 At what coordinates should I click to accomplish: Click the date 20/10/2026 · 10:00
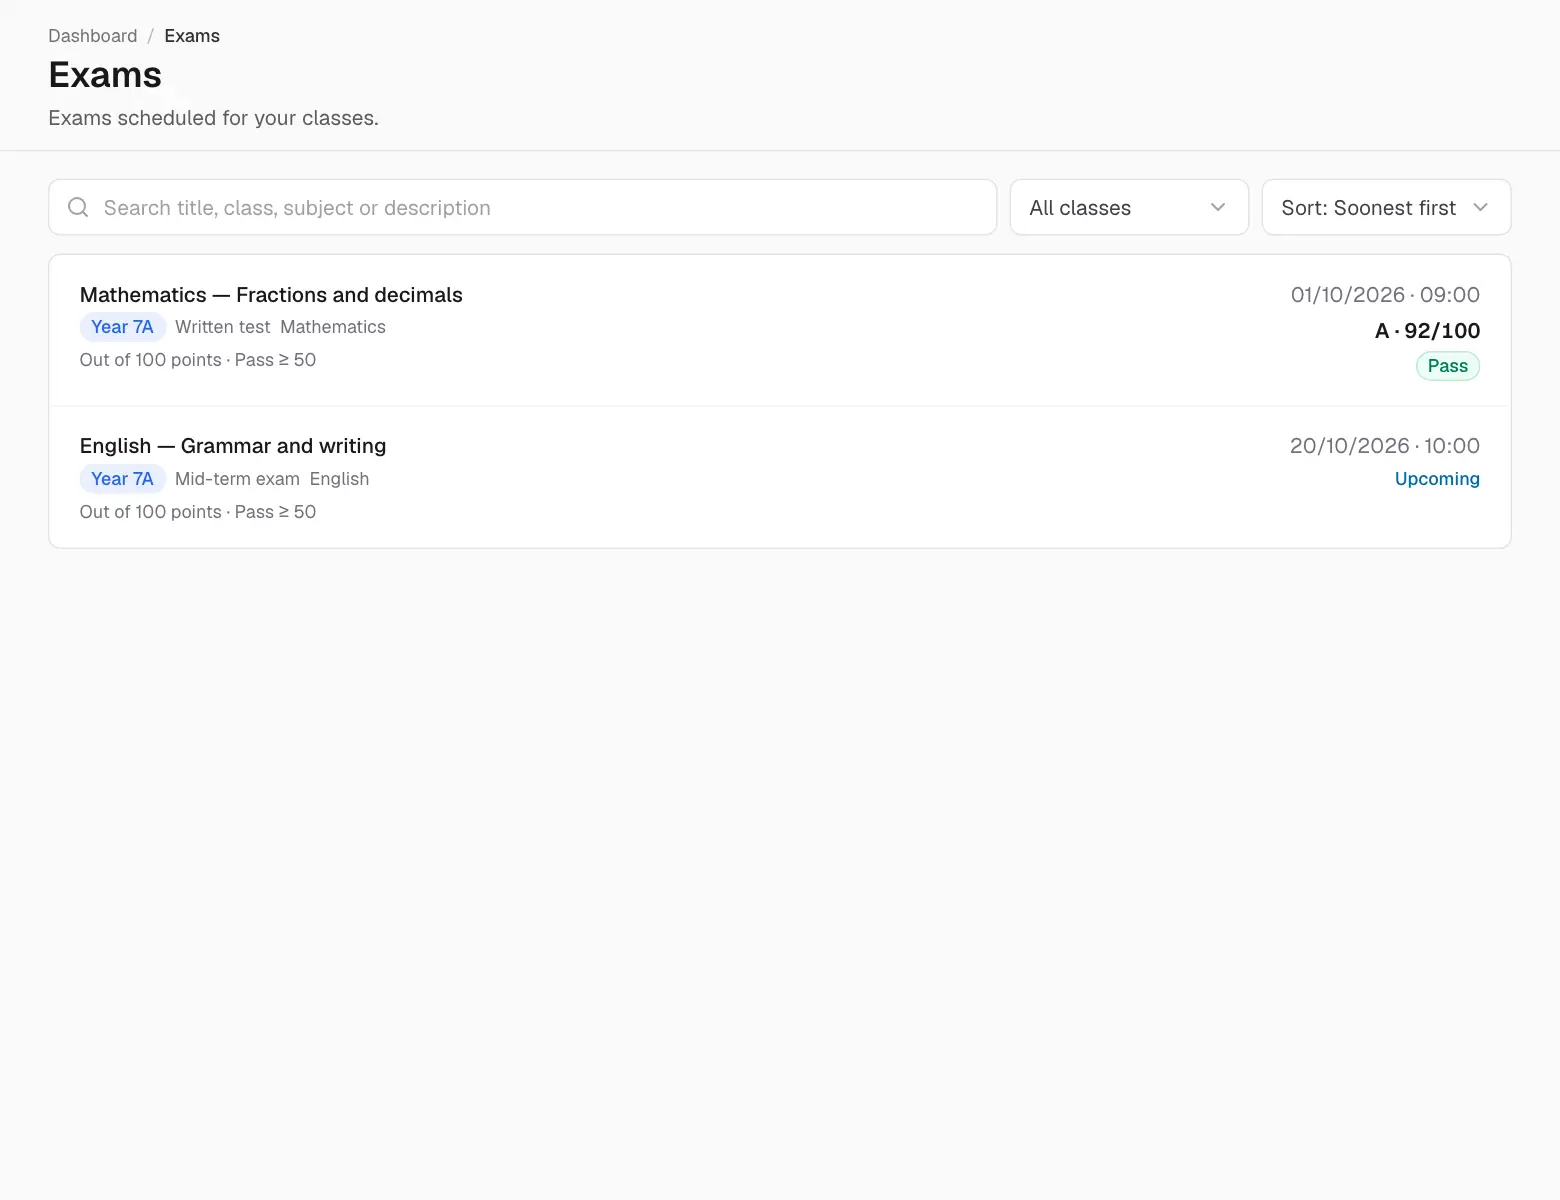pyautogui.click(x=1385, y=446)
